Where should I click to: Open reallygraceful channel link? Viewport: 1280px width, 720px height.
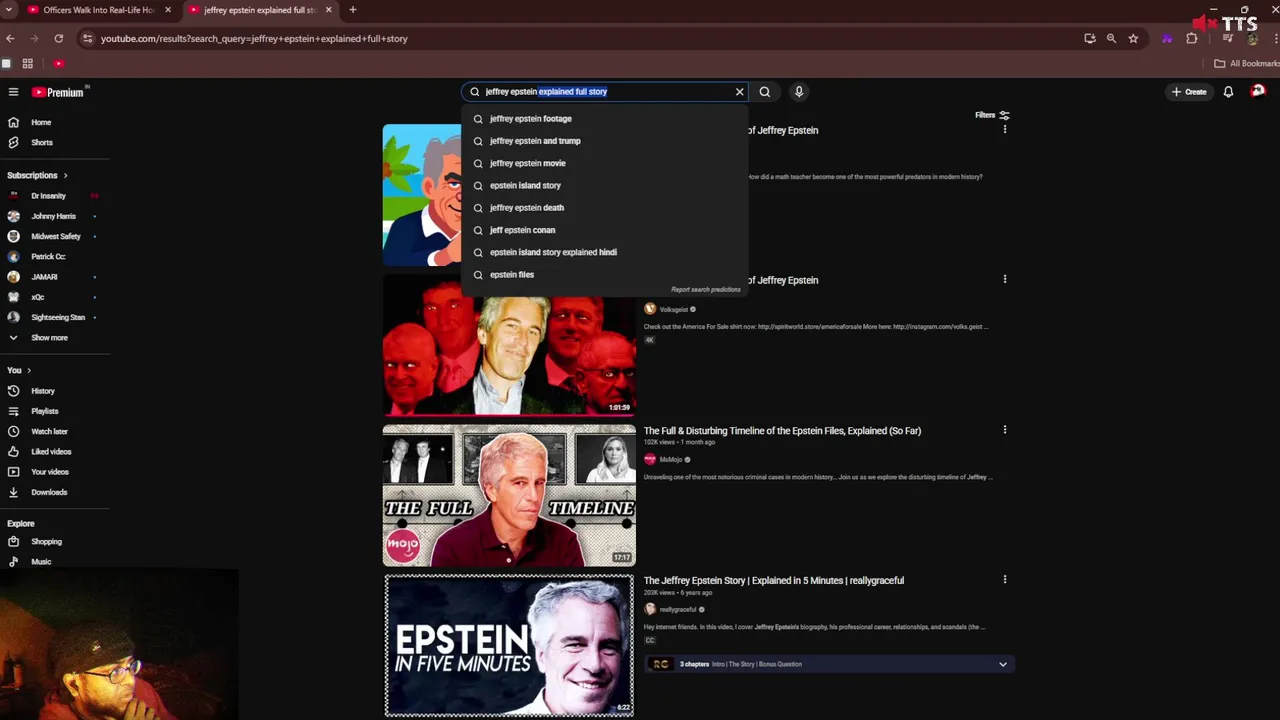678,610
